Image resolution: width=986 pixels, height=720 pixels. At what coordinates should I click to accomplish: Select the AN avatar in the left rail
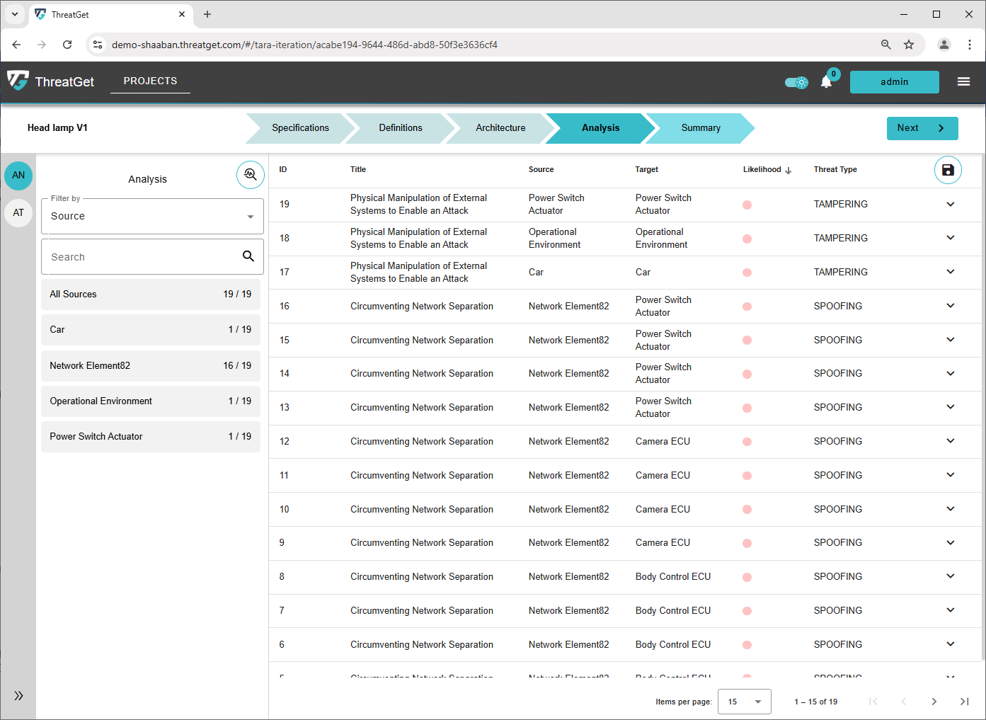click(x=18, y=175)
